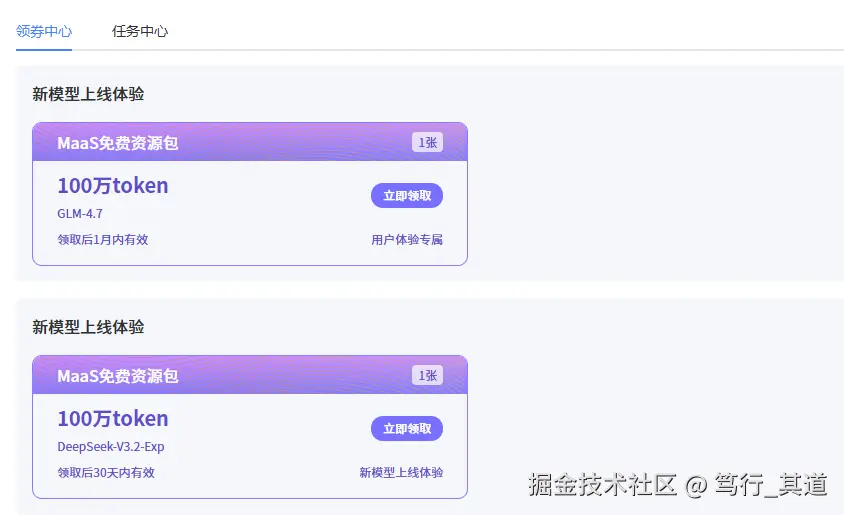844x515 pixels.
Task: Click the MaaS免费资源包 header of the GLM-4.7 card
Action: tap(118, 143)
